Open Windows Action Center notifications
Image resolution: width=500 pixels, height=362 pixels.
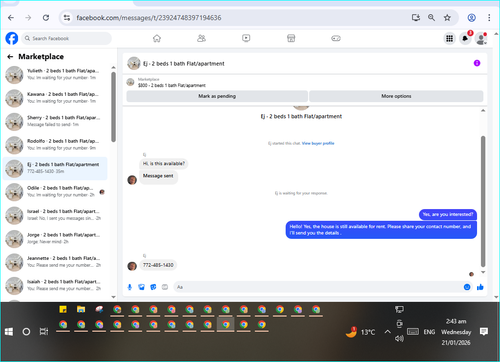[484, 331]
